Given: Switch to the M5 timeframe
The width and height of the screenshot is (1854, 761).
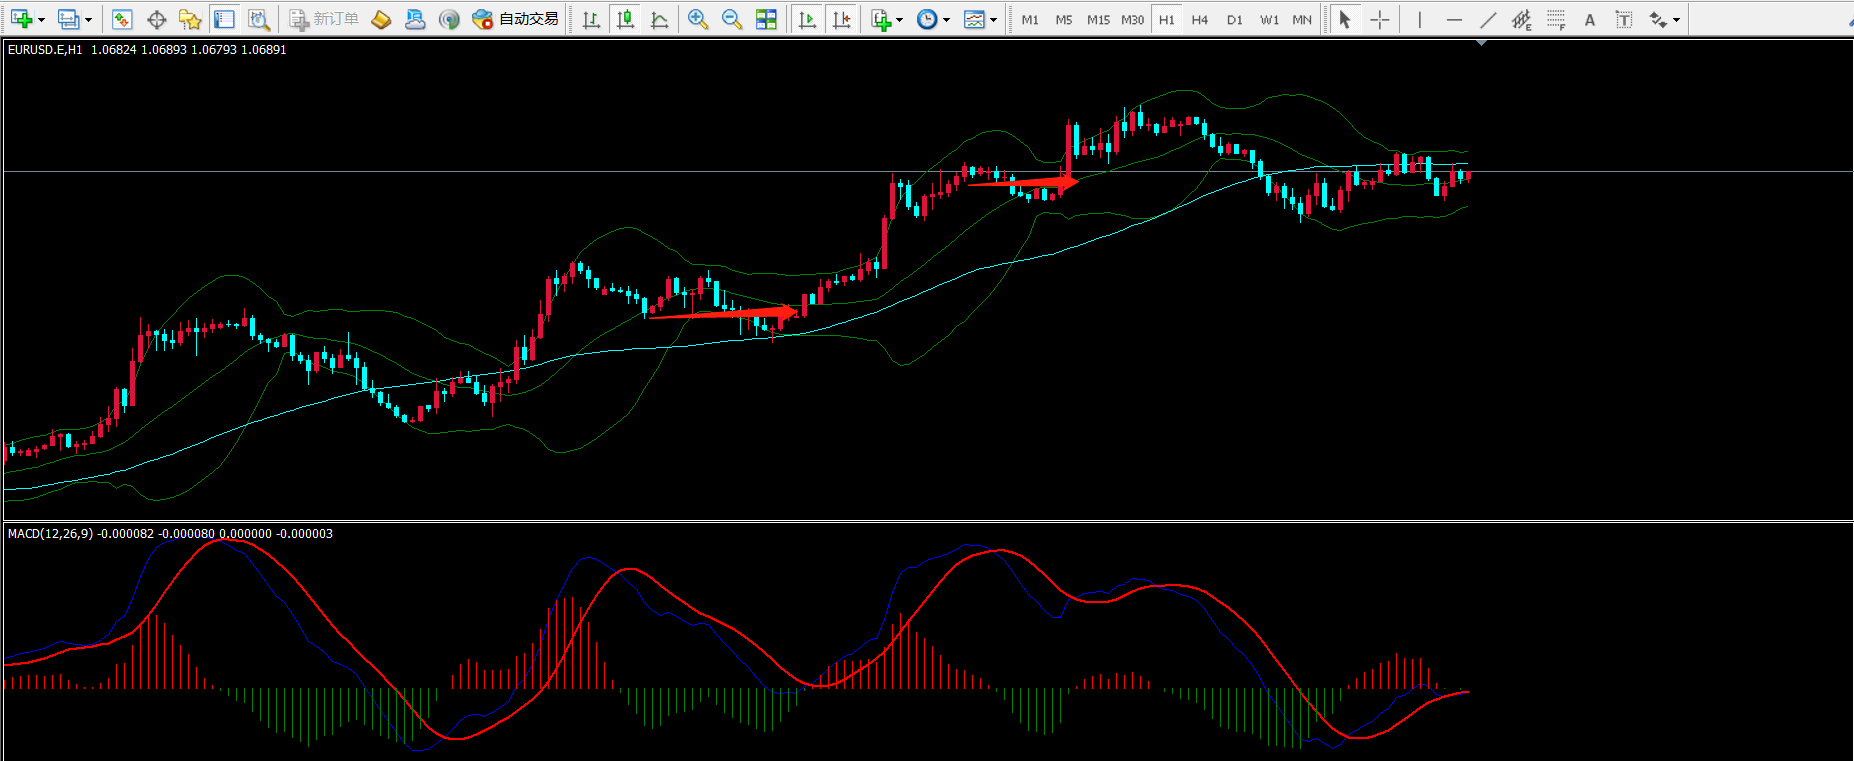Looking at the screenshot, I should click(x=1064, y=19).
